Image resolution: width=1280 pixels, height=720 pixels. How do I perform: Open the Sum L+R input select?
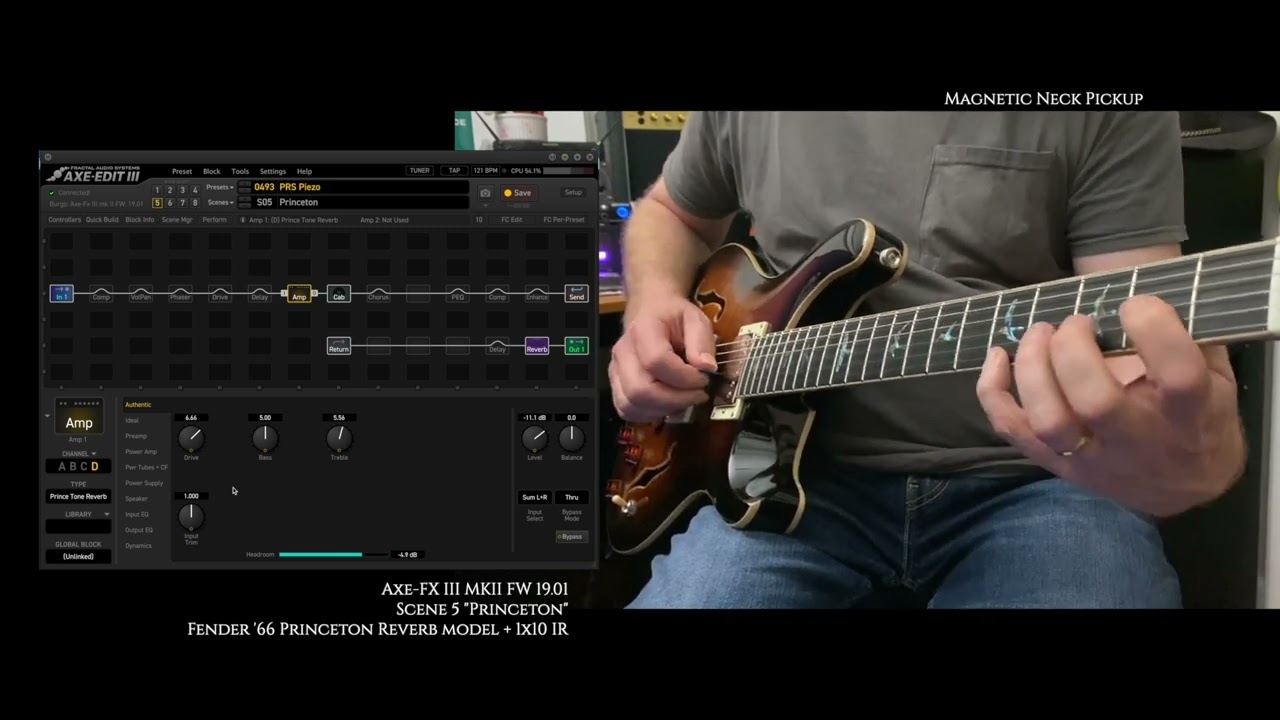[535, 497]
